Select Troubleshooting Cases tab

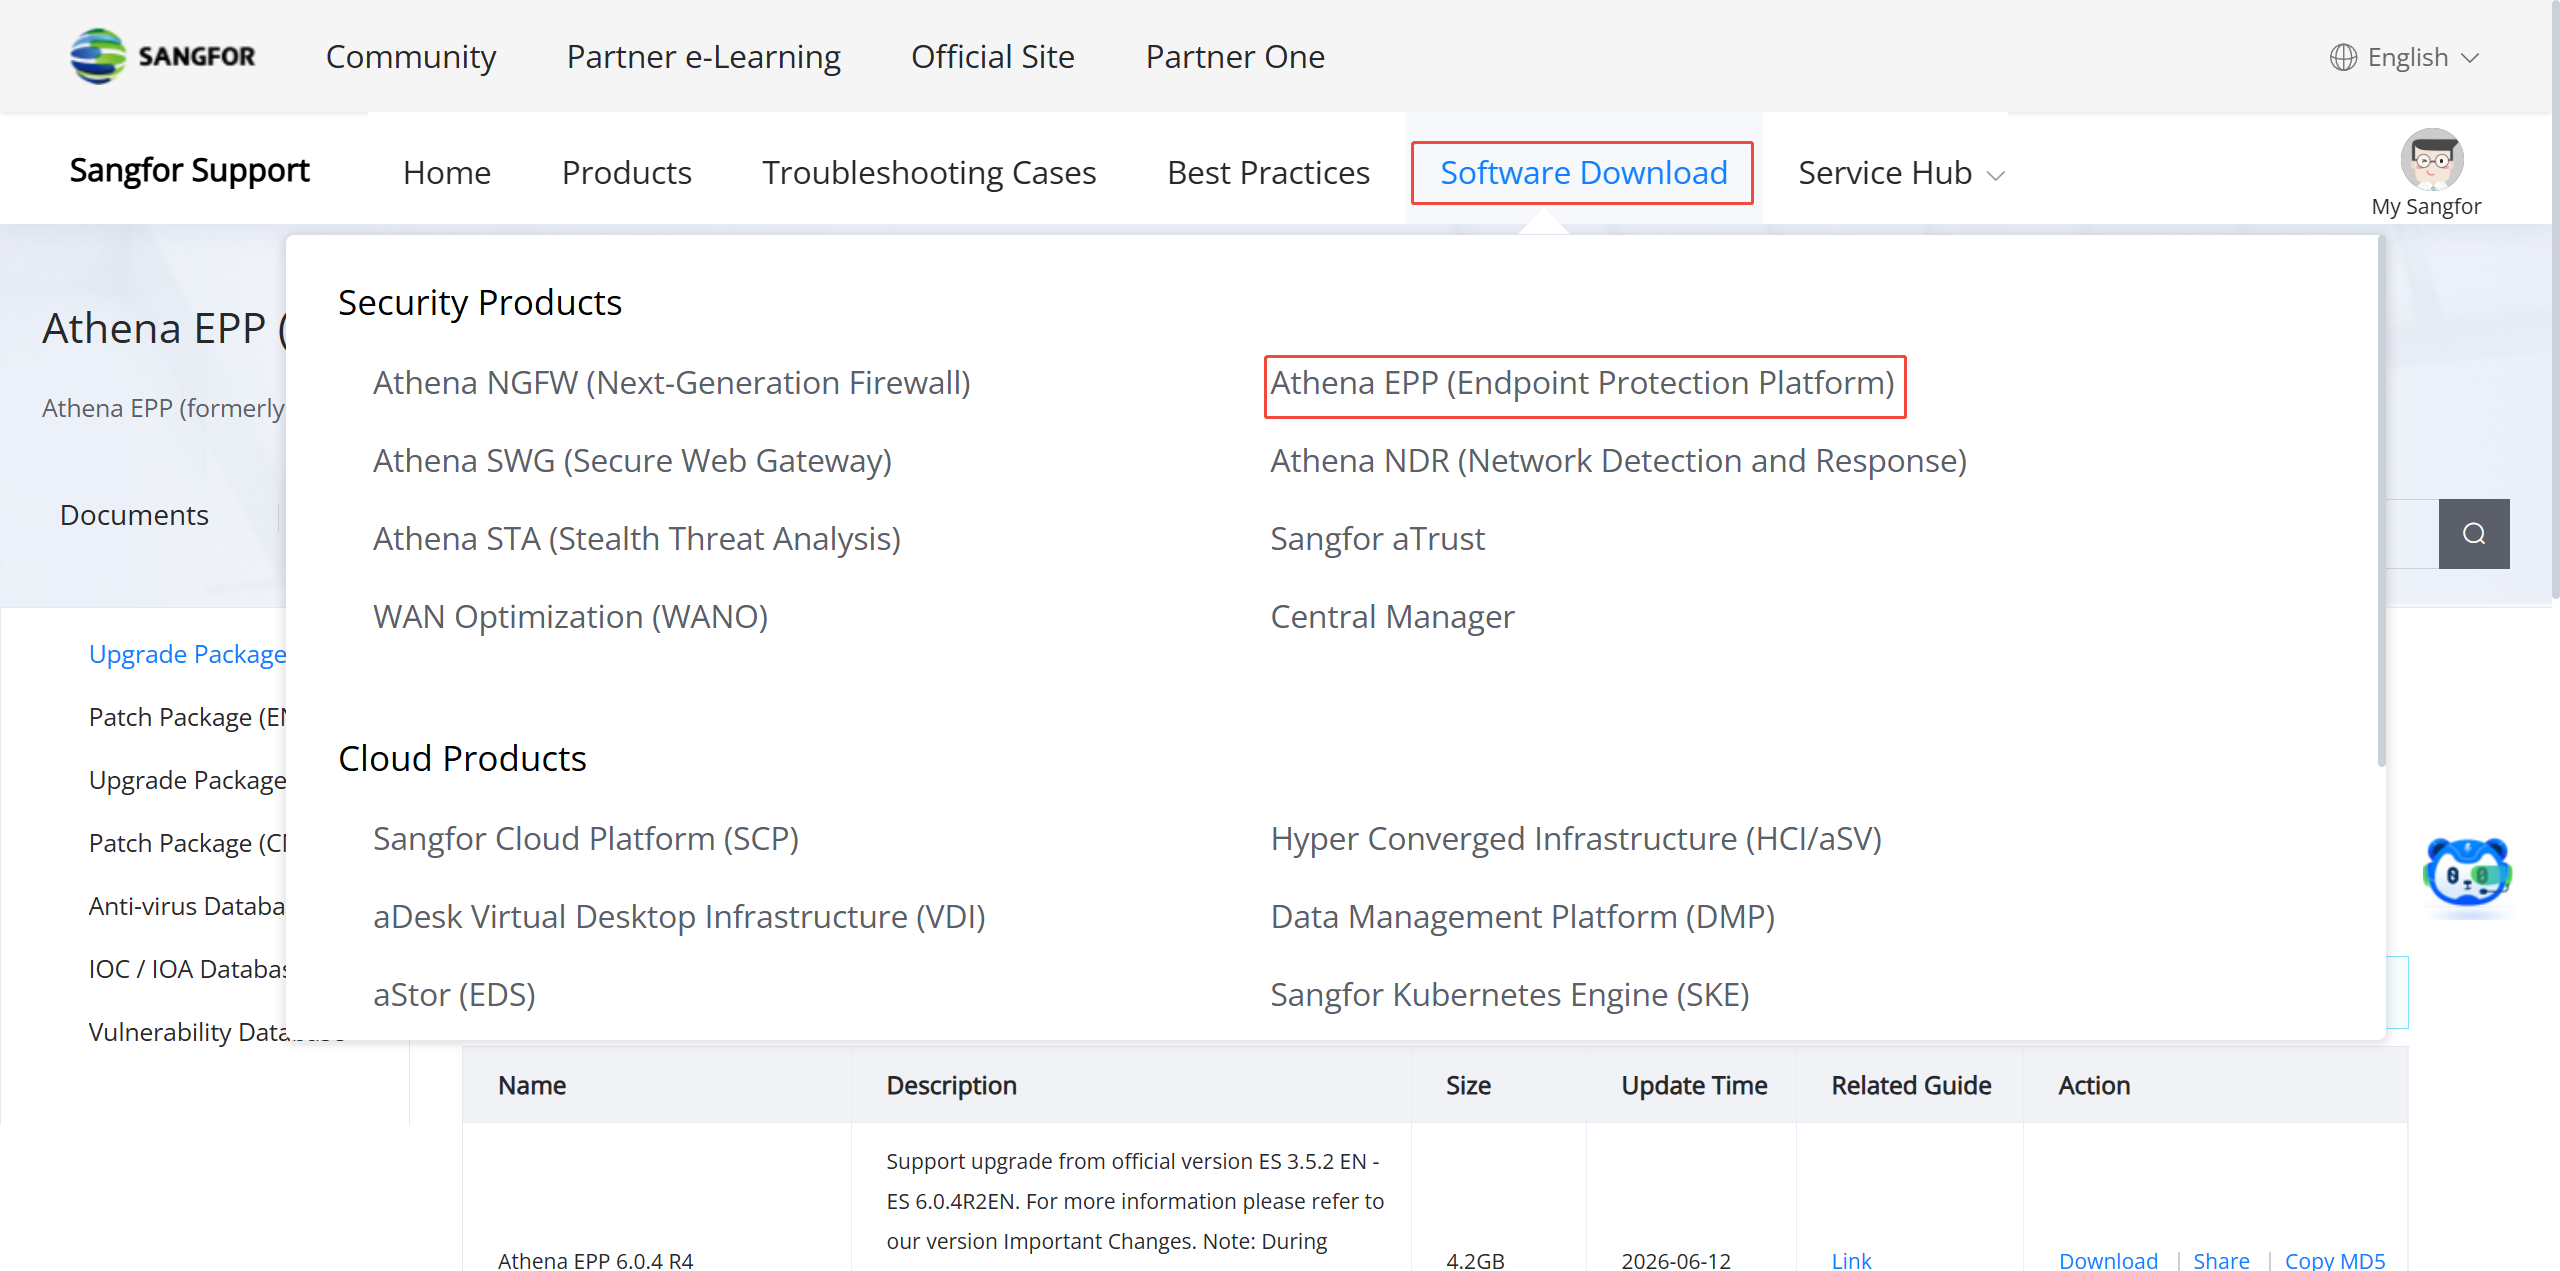tap(929, 173)
